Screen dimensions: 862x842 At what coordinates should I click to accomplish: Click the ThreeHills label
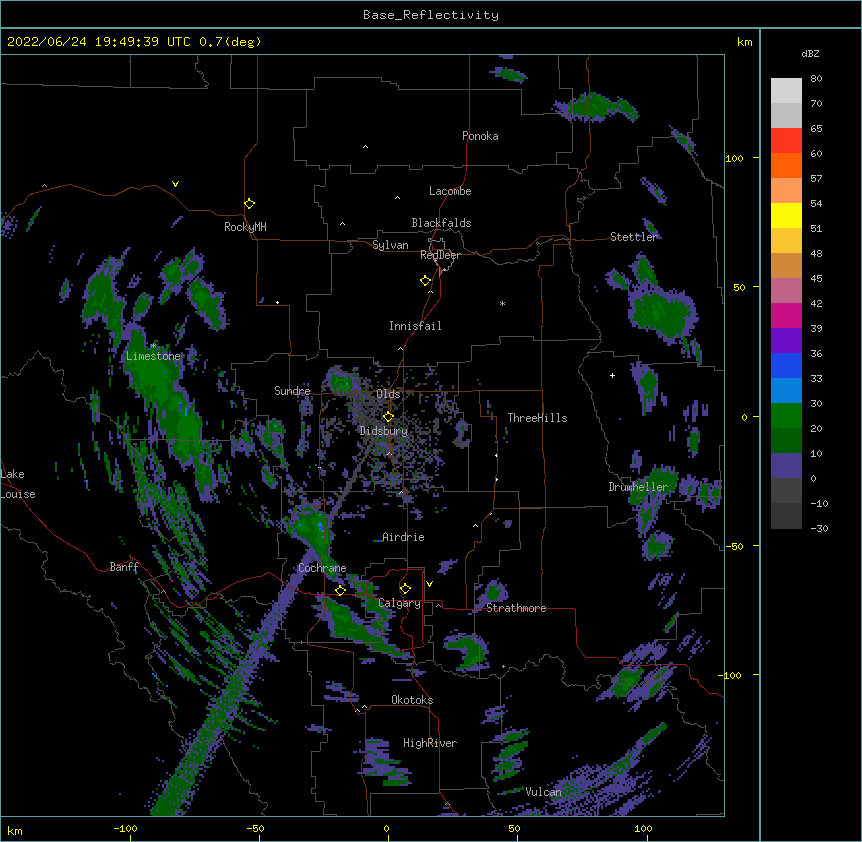pos(538,418)
